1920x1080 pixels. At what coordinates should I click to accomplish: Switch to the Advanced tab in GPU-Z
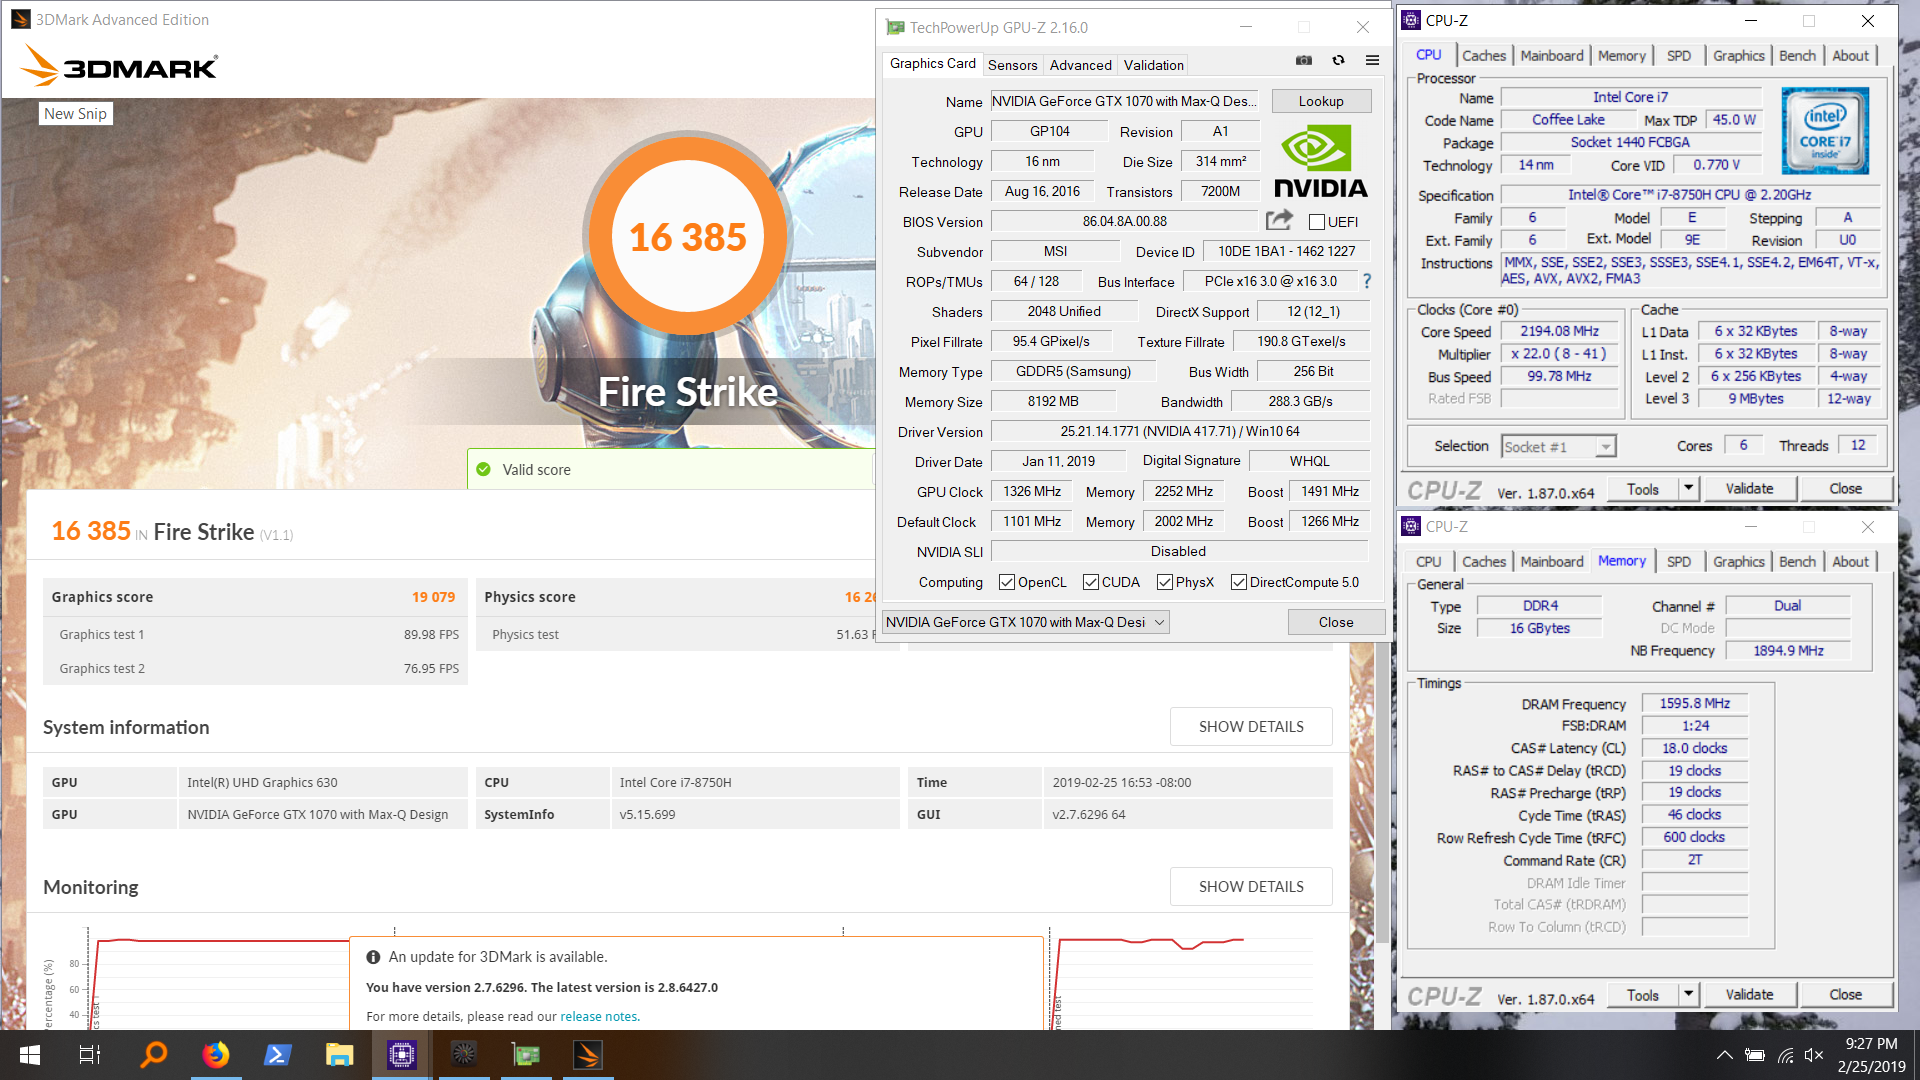(x=1080, y=65)
